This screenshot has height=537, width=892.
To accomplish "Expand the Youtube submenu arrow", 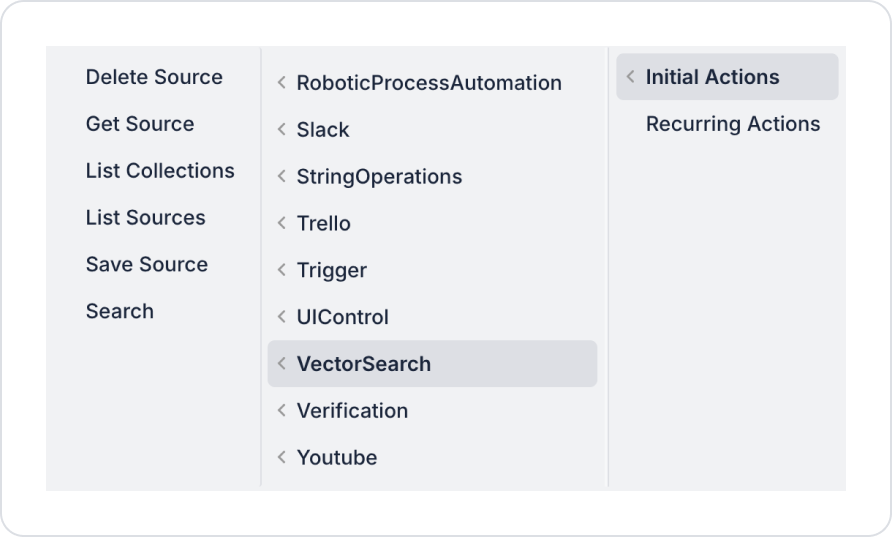I will click(x=282, y=458).
